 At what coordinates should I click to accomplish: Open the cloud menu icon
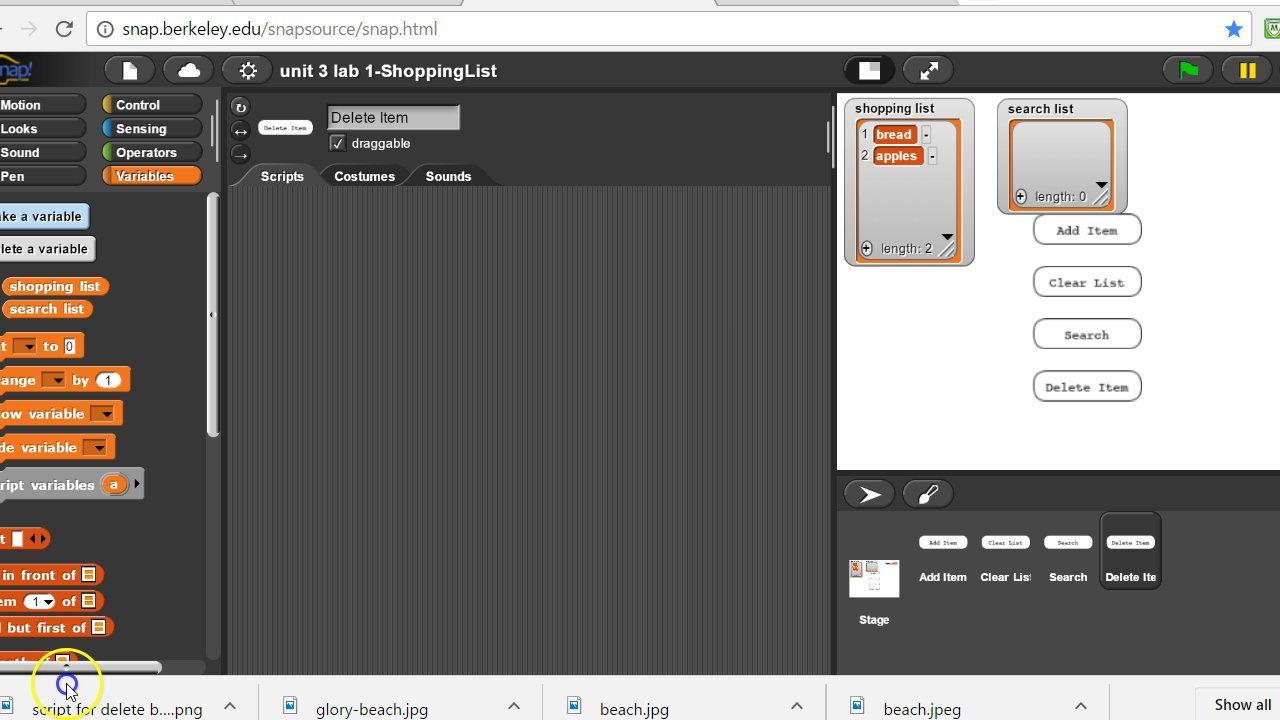[188, 70]
